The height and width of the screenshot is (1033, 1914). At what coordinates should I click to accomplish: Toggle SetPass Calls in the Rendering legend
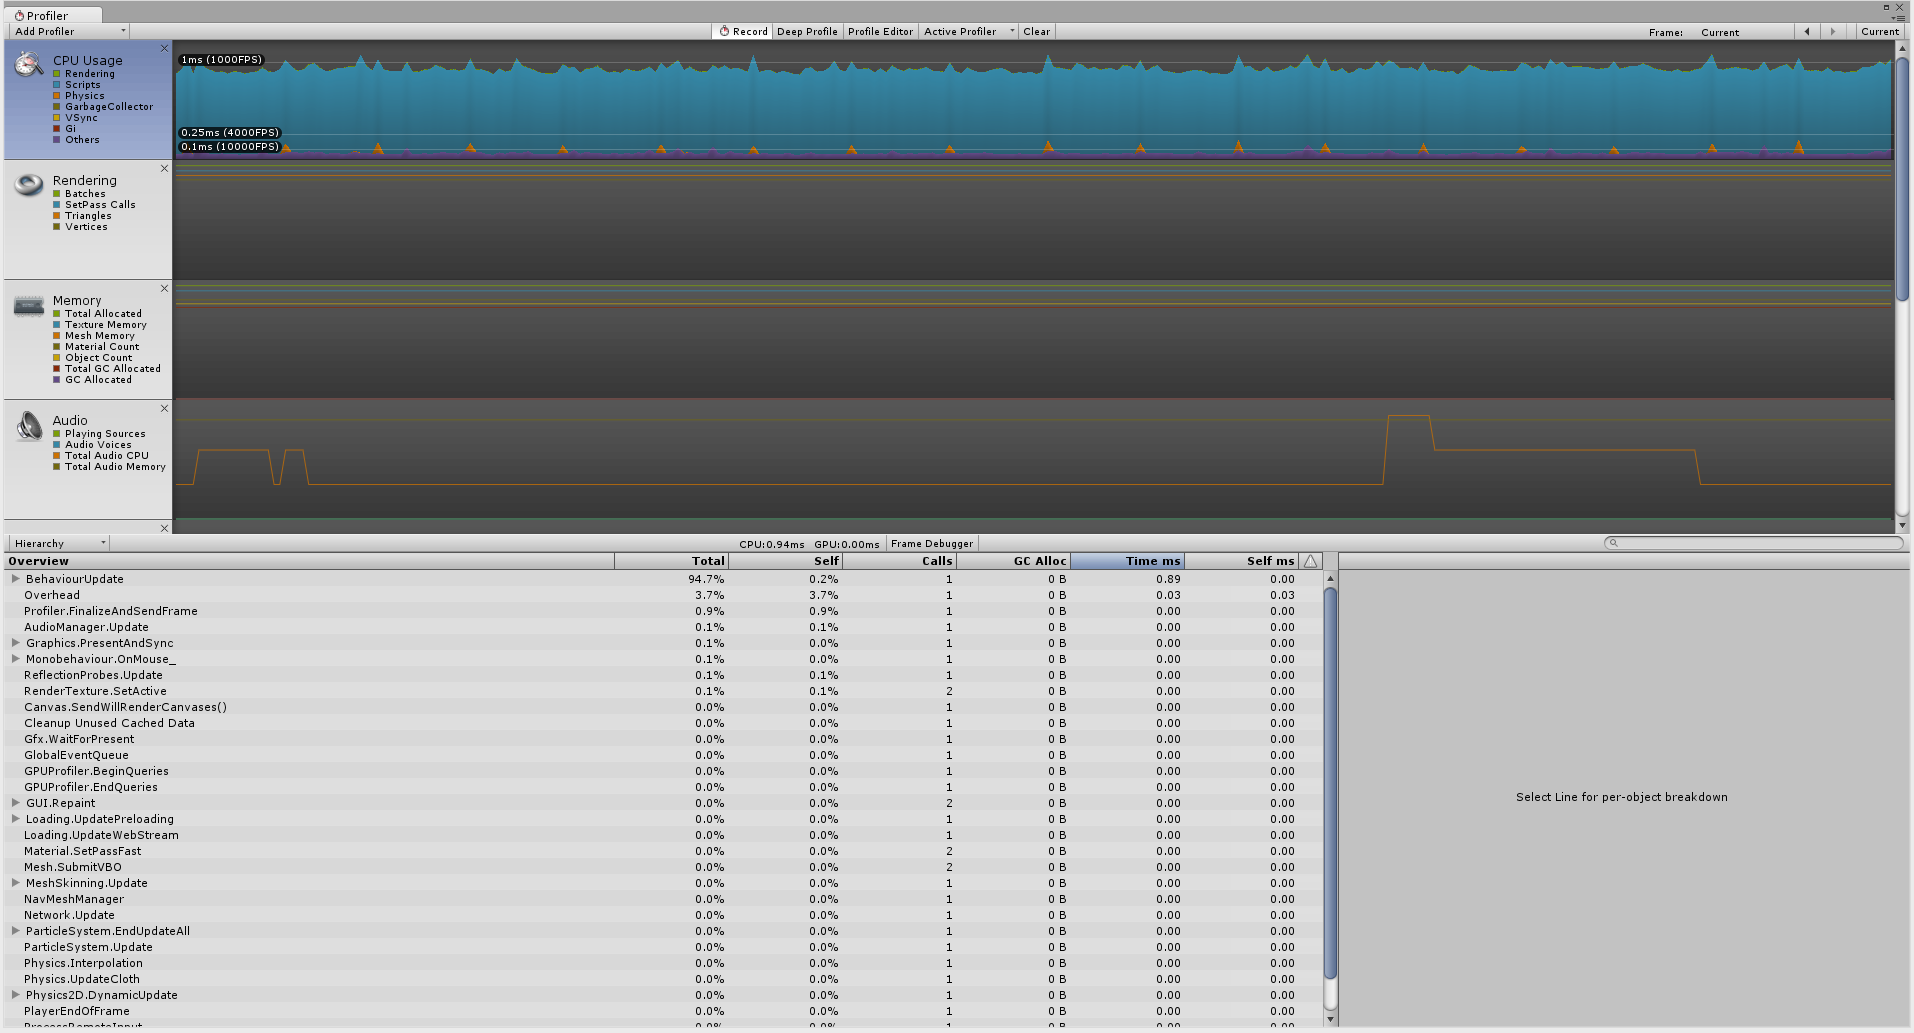tap(58, 204)
